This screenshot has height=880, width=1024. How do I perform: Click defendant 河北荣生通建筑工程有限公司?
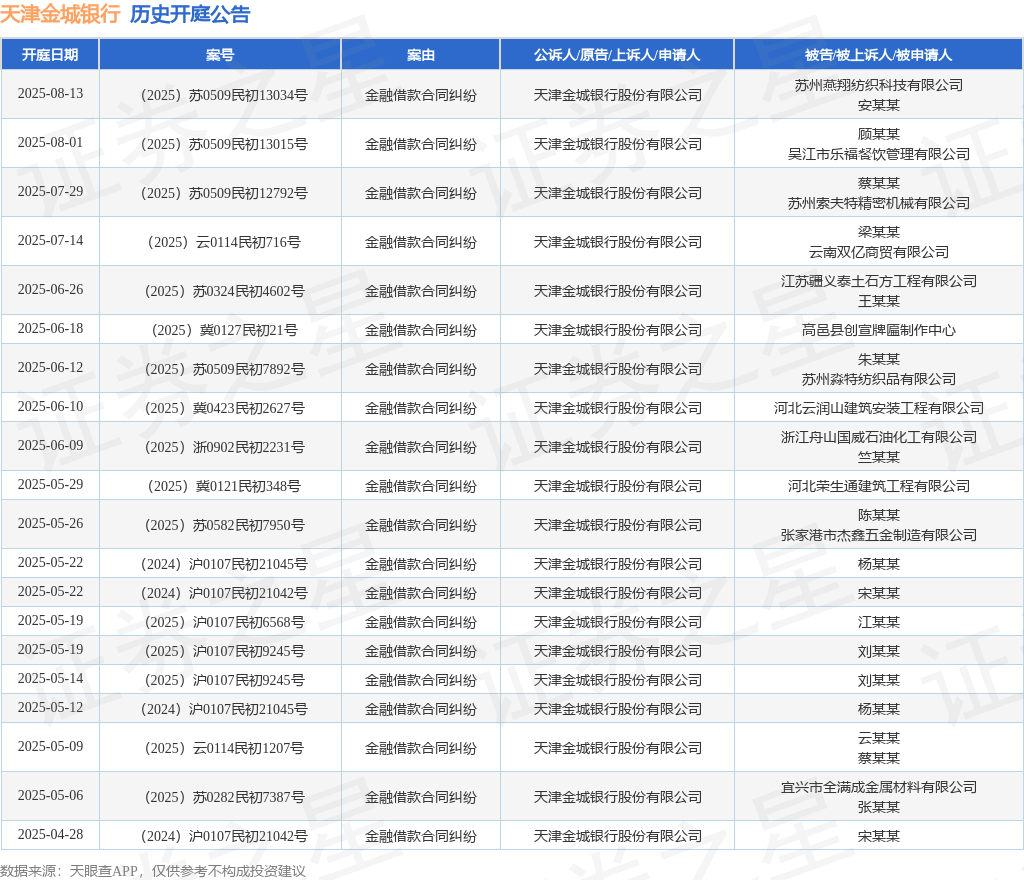pos(878,486)
